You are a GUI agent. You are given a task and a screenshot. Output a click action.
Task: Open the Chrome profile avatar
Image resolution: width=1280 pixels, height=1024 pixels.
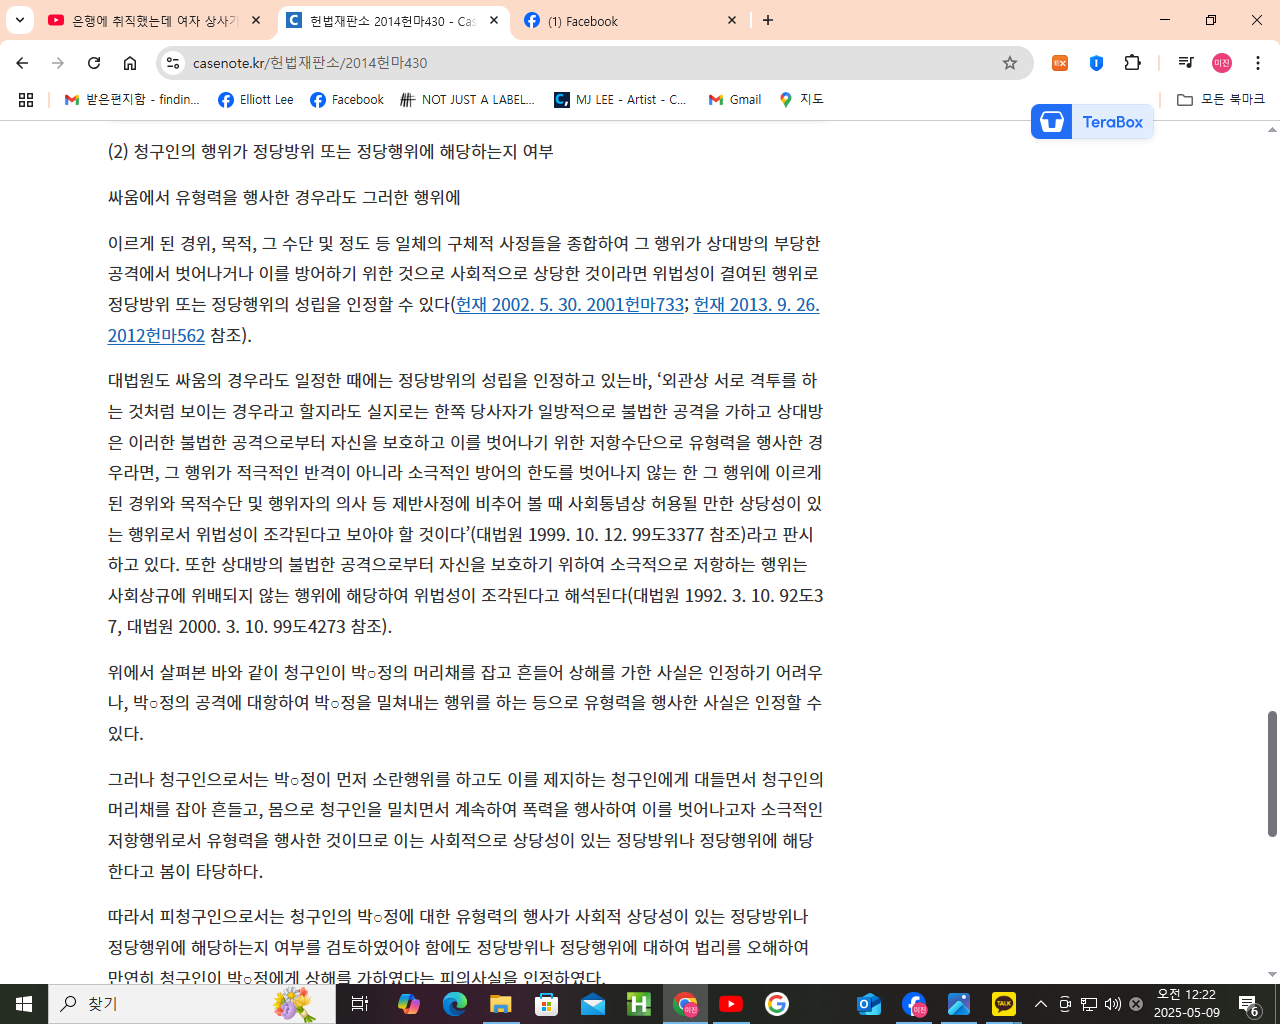coord(1222,63)
